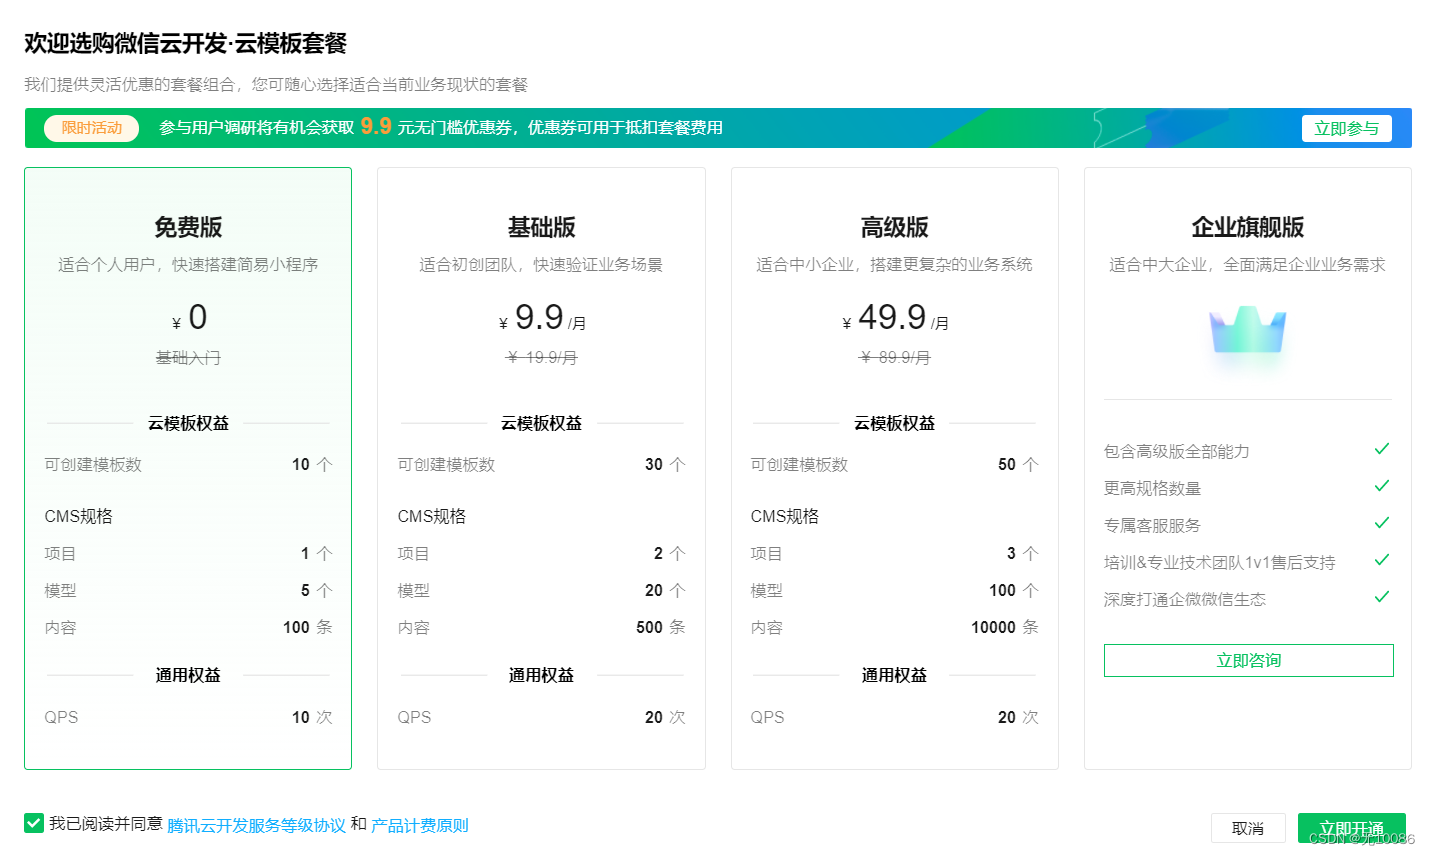Click 可创建模板数 value 10 个 in 免费版
Screen dimensions: 1430x855
click(312, 464)
